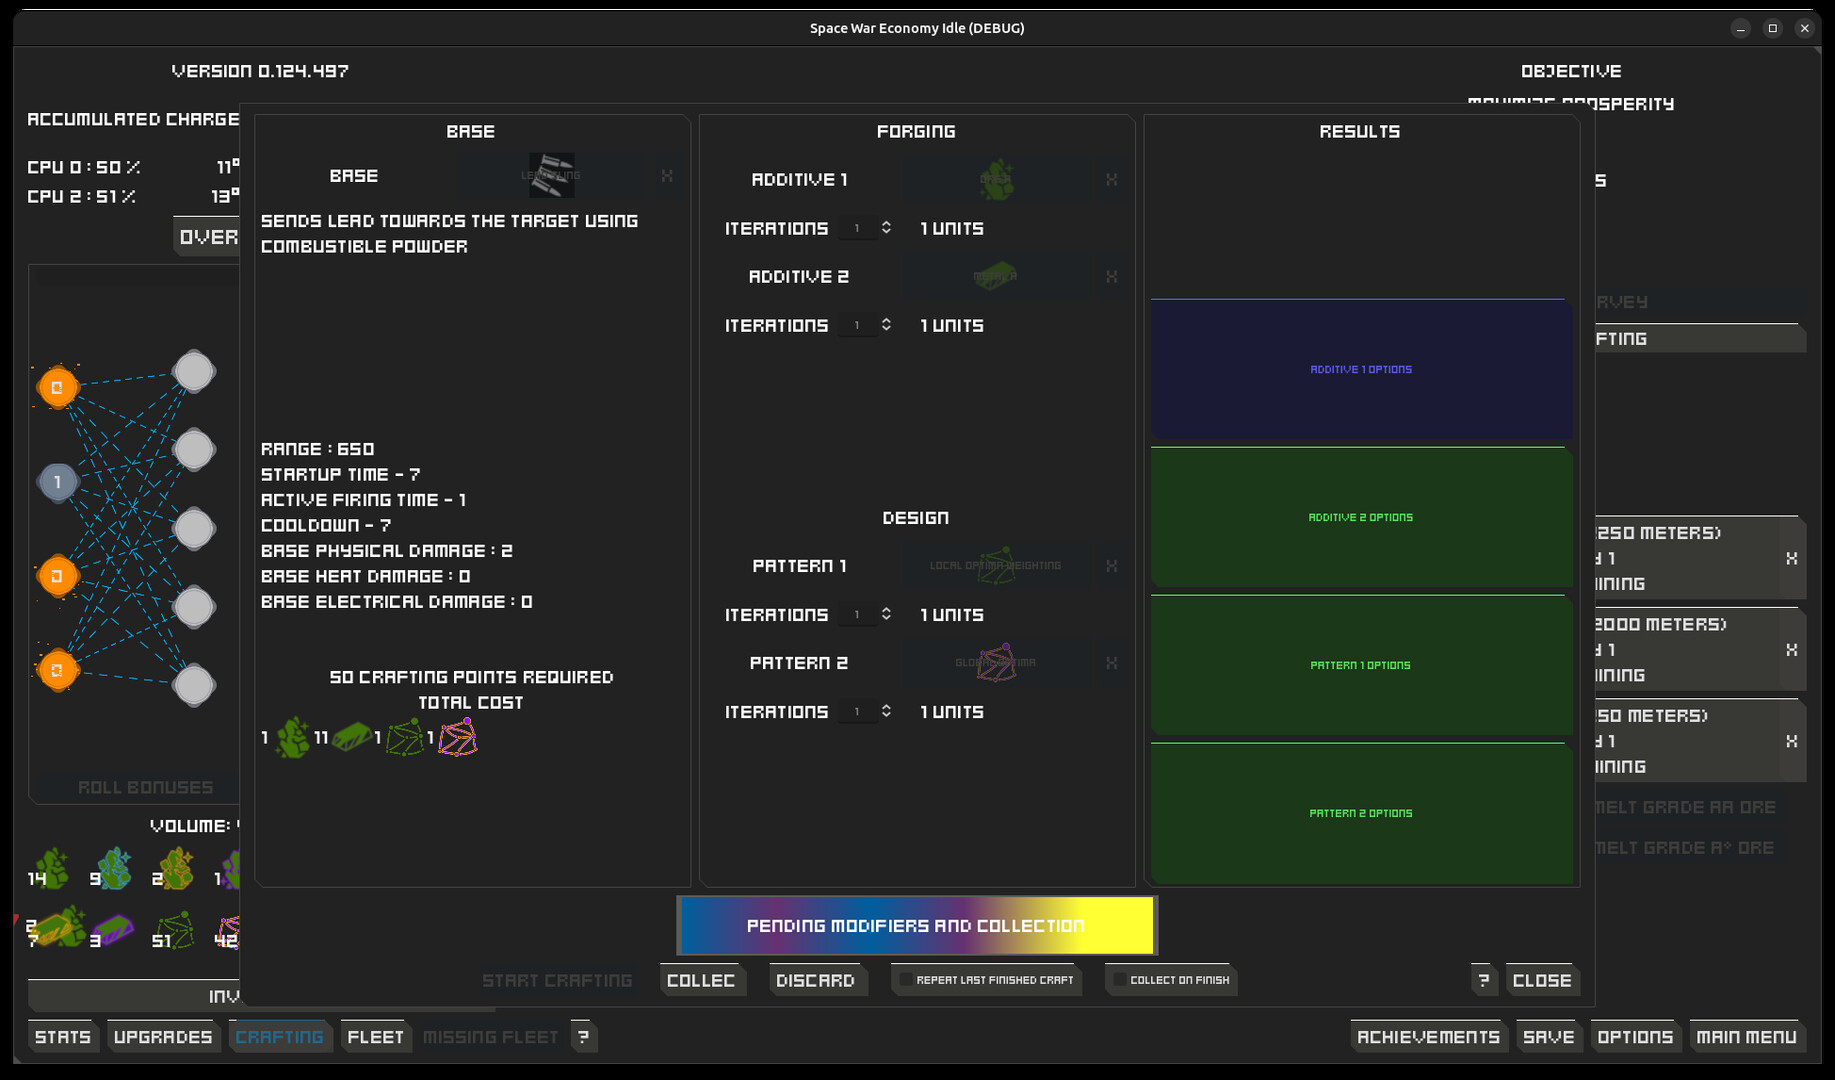Viewport: 1835px width, 1080px height.
Task: Open the Additive 1 Options results panel
Action: click(1360, 370)
